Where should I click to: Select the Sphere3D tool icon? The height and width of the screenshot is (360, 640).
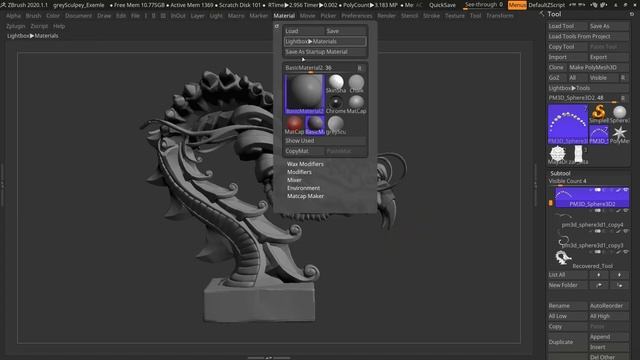(619, 114)
